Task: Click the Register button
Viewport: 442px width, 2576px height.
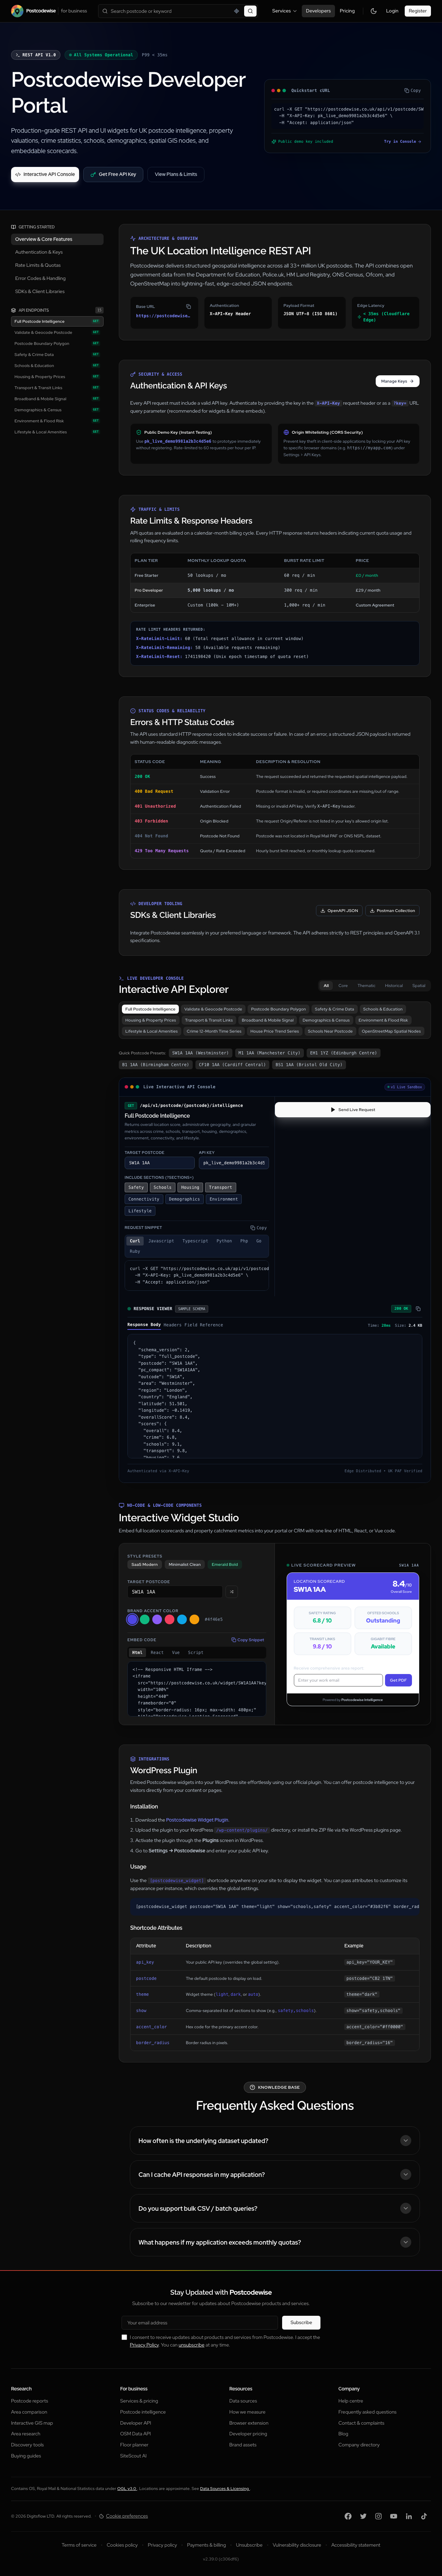Action: click(x=418, y=11)
